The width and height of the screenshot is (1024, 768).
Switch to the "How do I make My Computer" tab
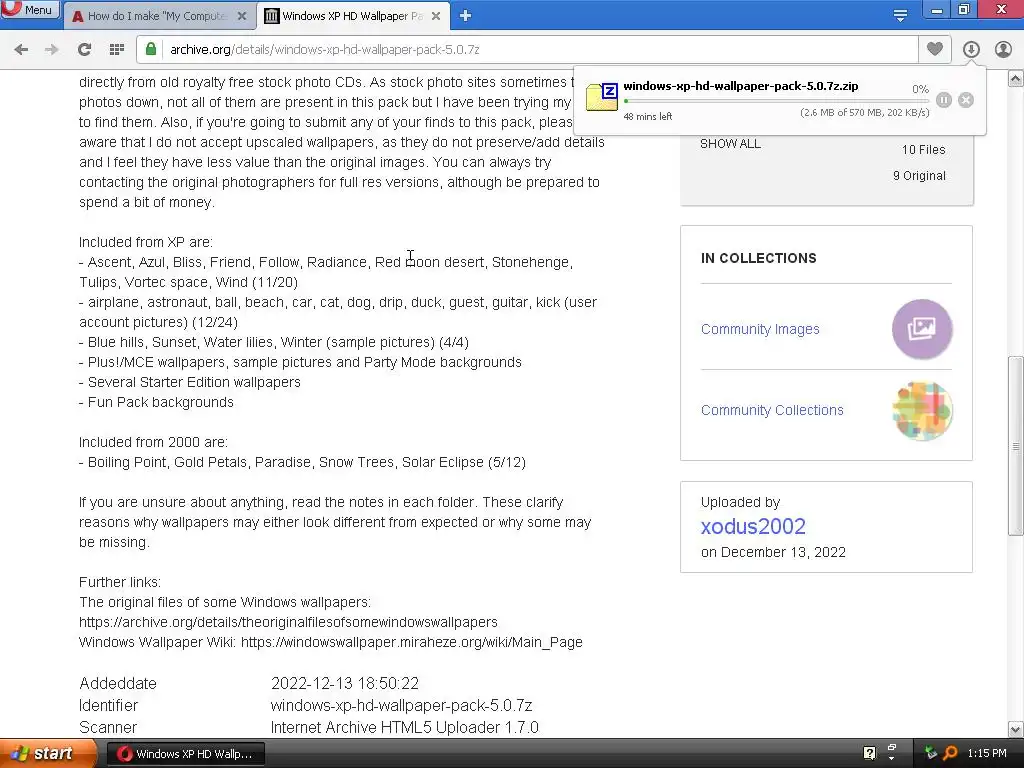[x=157, y=16]
